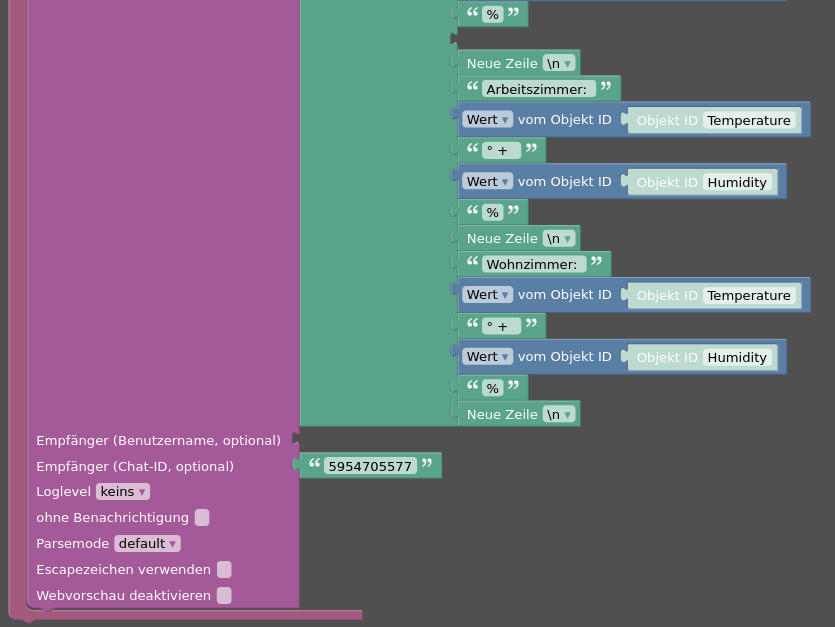Open the Loglevel dropdown set to keins
This screenshot has height=627, width=835.
click(x=122, y=491)
